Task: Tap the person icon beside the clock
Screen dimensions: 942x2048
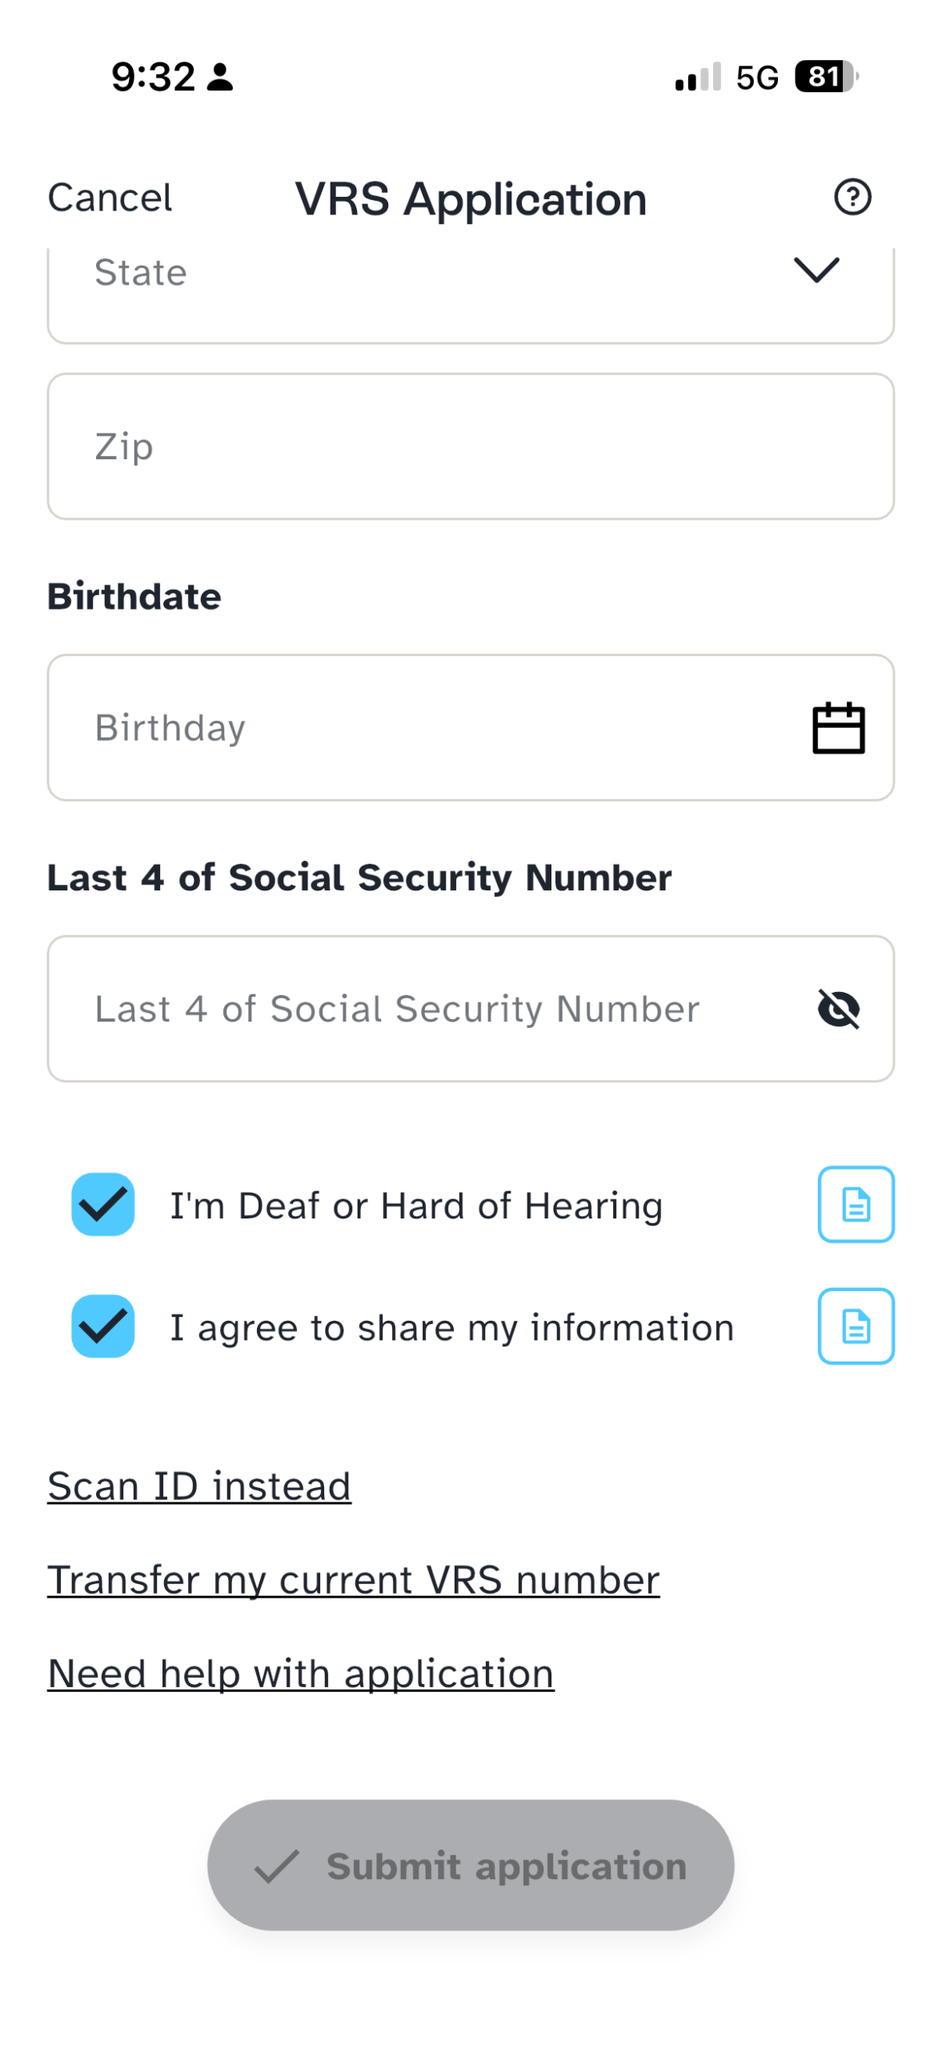Action: click(220, 77)
